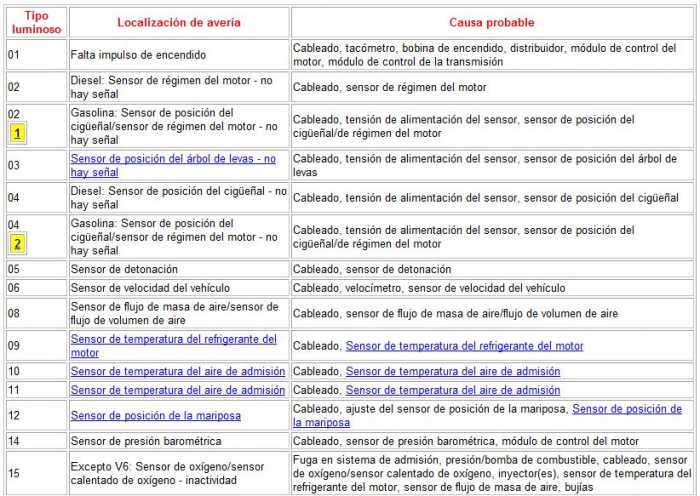Click the yellow note marker 2
The width and height of the screenshot is (700, 496).
click(x=19, y=244)
